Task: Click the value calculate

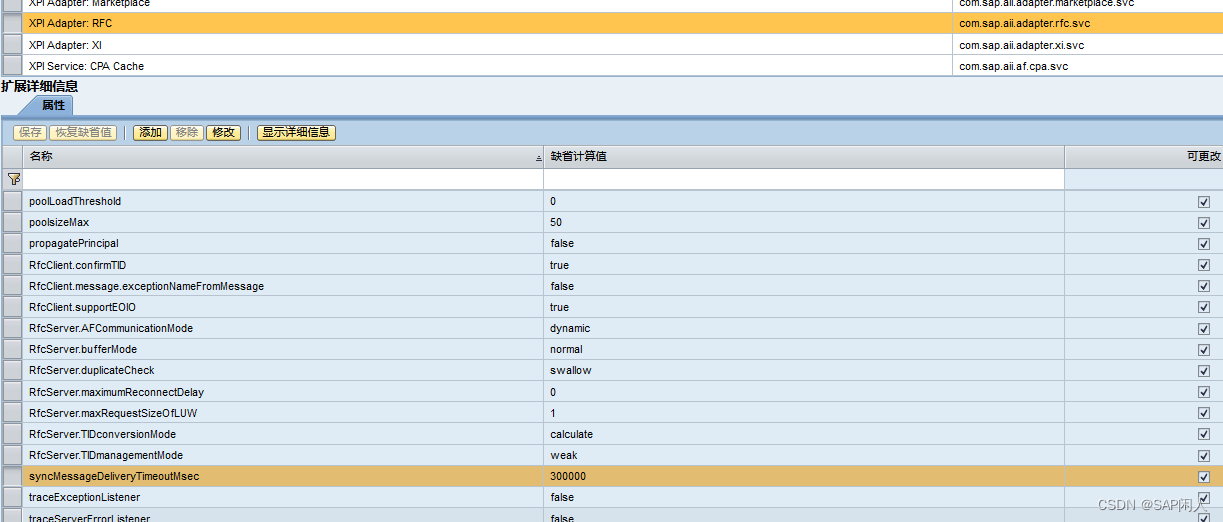Action: (x=571, y=434)
